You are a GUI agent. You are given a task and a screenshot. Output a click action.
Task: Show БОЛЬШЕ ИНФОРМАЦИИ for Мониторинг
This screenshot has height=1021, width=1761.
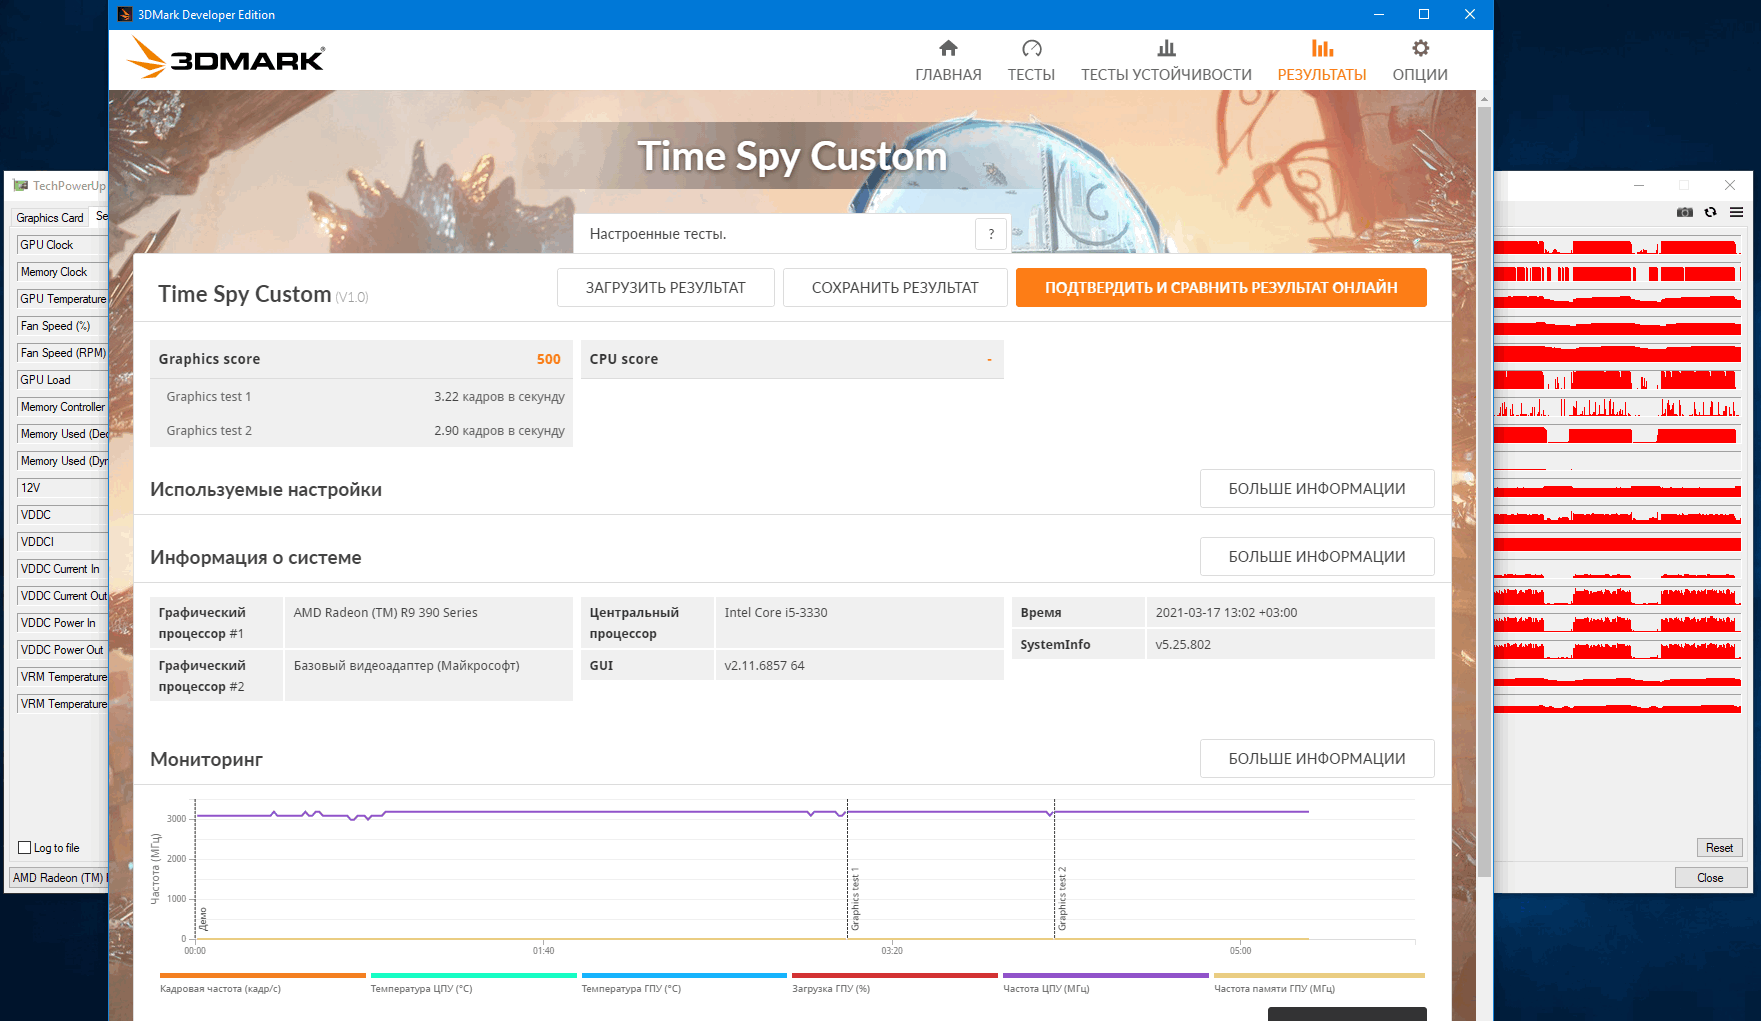[1317, 759]
